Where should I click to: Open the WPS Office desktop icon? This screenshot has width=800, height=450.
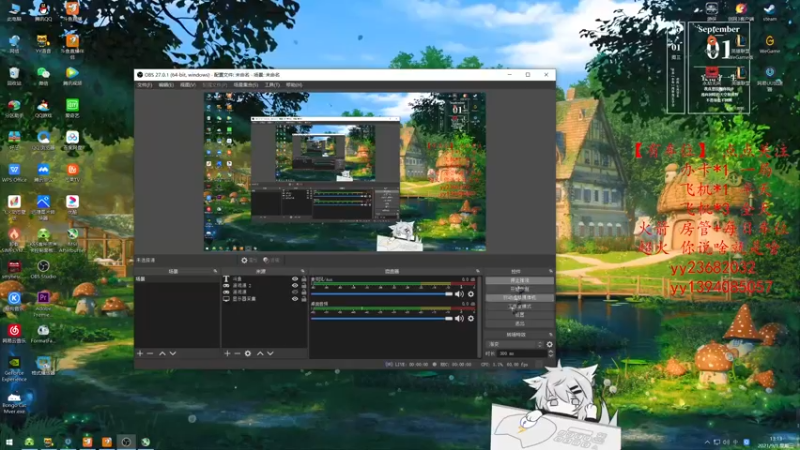pos(14,173)
